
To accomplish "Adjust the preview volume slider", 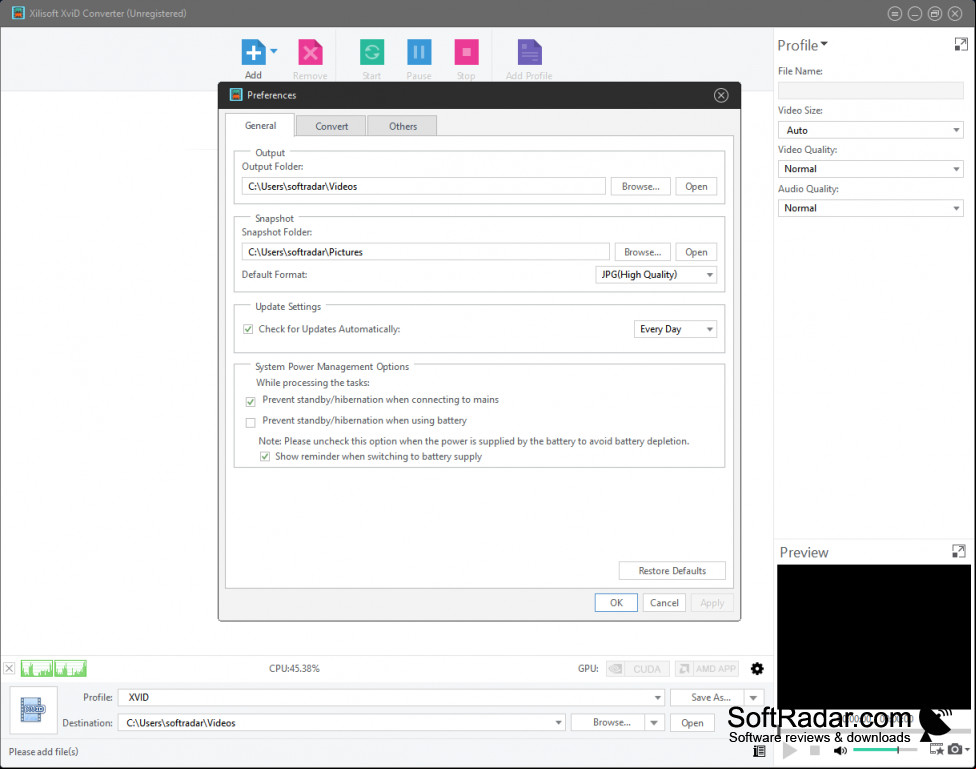I will [x=884, y=750].
